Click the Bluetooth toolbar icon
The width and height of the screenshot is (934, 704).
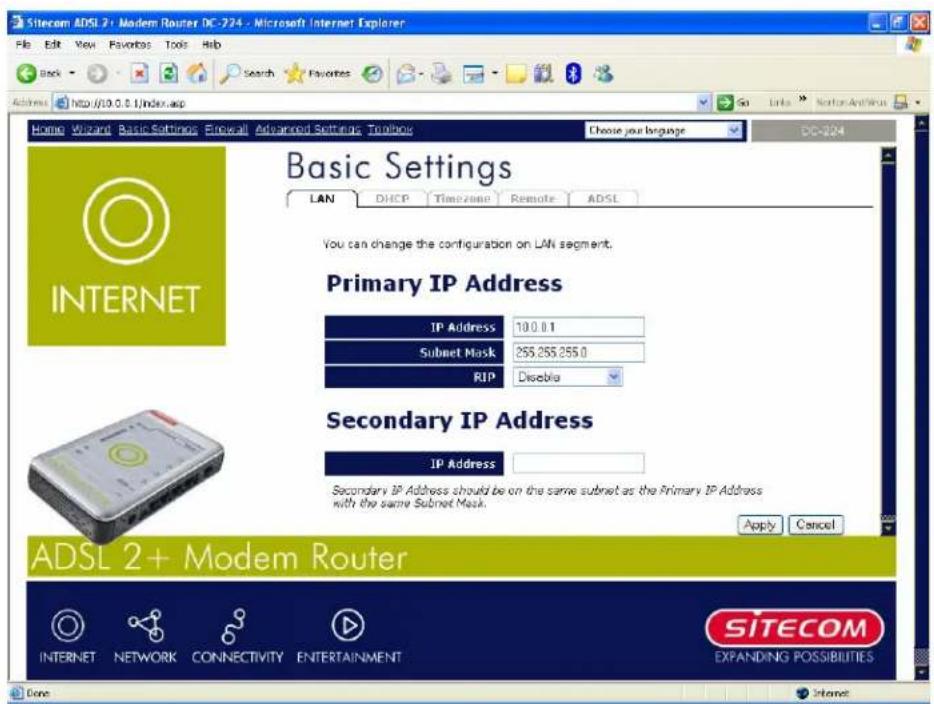(x=573, y=74)
